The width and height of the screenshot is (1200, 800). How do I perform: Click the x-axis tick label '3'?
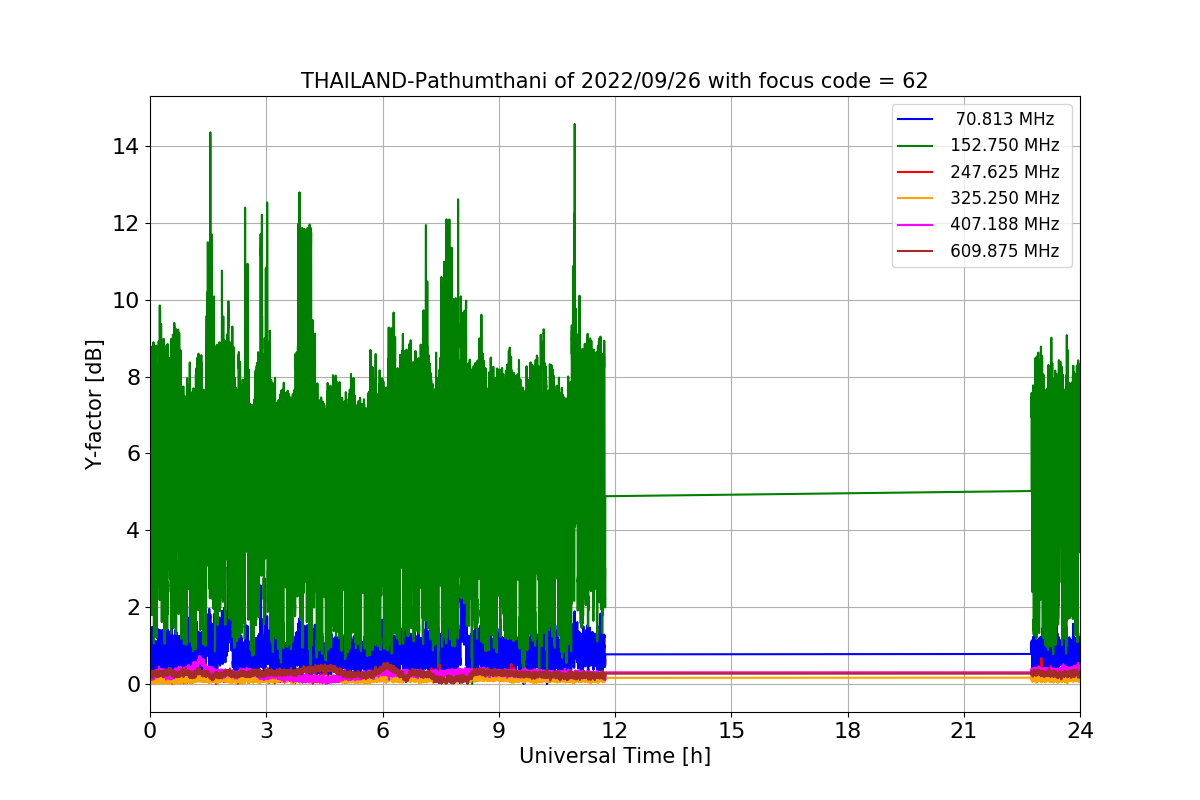(x=266, y=730)
